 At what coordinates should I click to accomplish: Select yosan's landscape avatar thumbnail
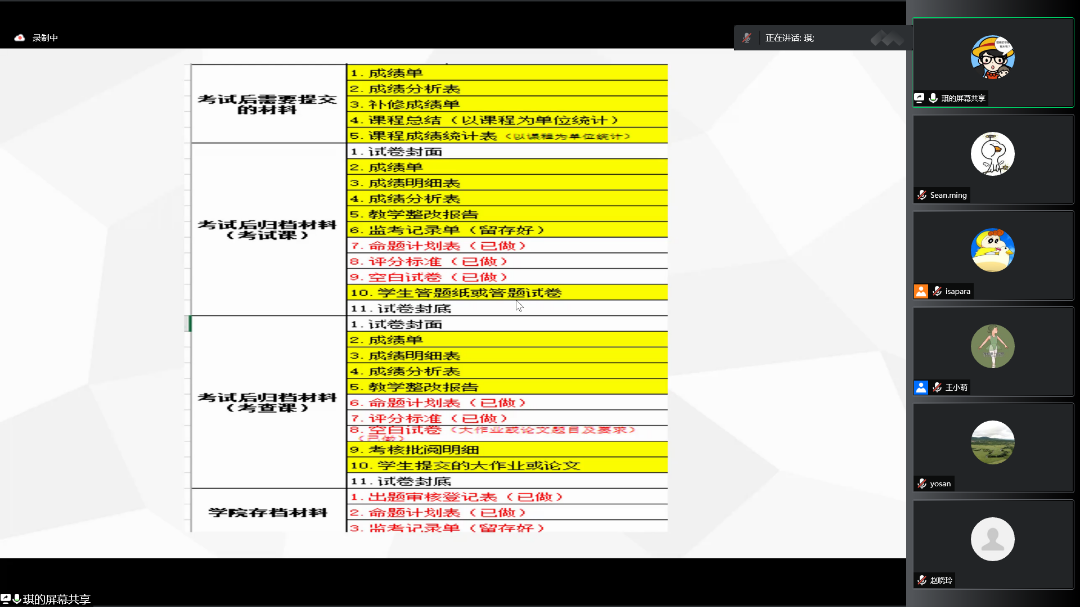pos(992,443)
